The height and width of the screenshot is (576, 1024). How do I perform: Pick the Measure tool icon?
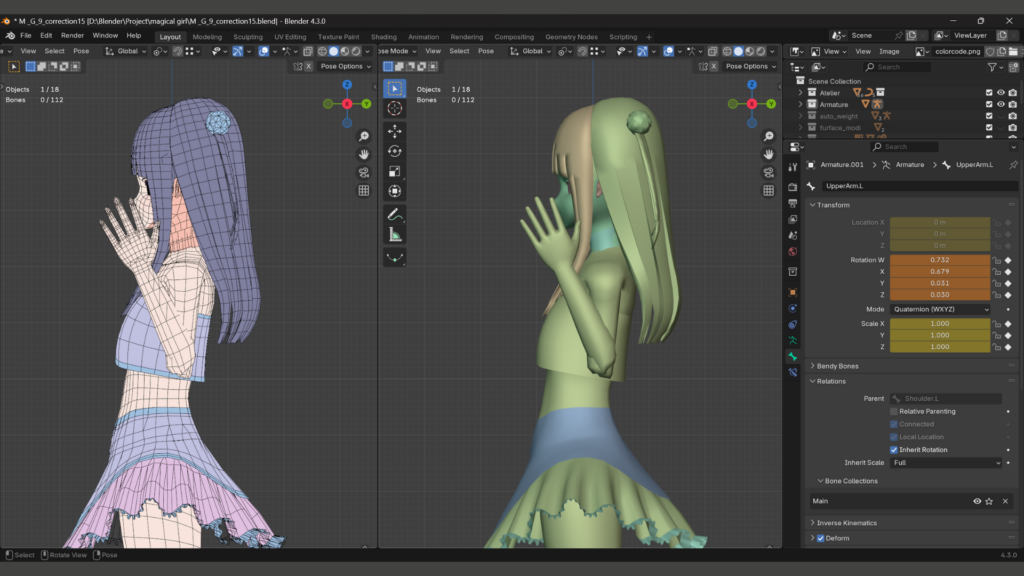coord(394,235)
